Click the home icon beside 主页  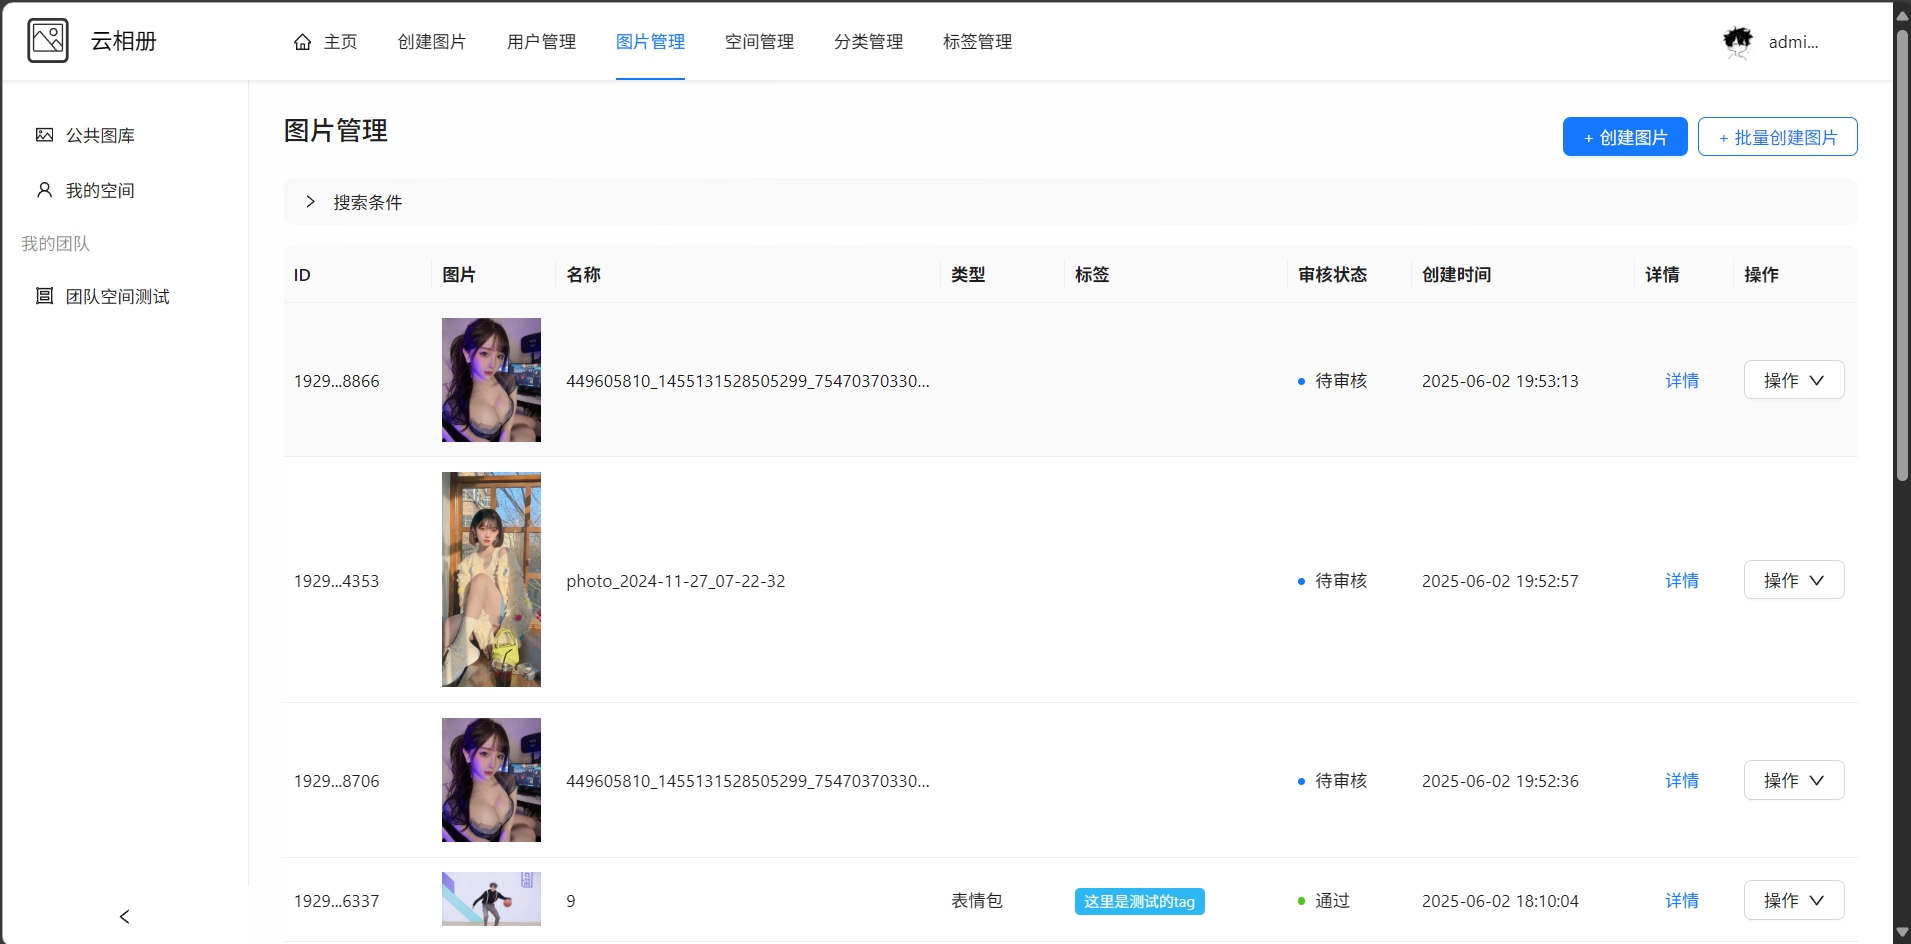coord(302,42)
